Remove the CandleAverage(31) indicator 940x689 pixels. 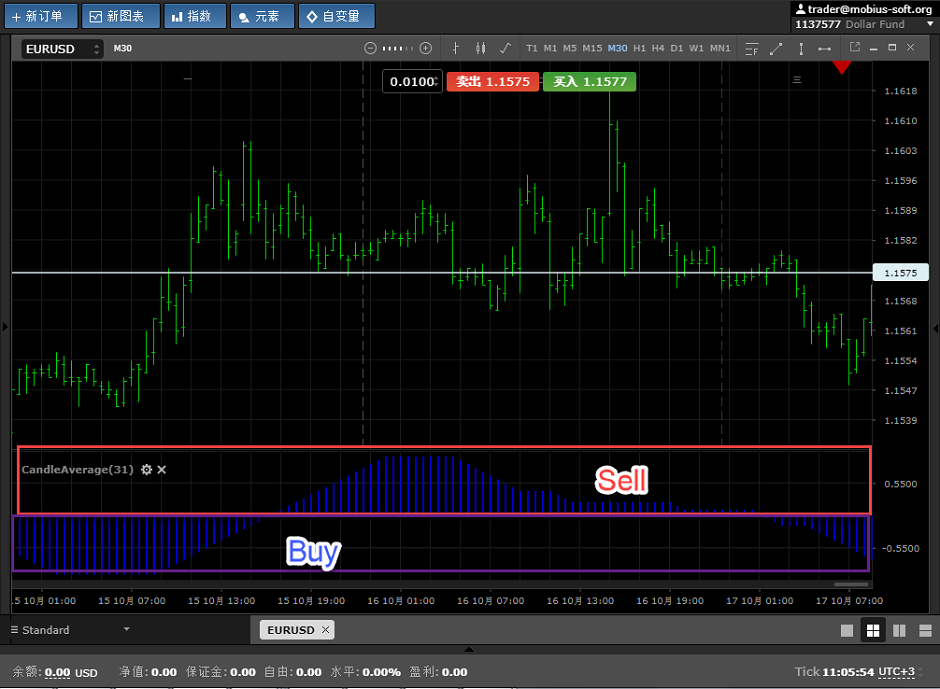[161, 470]
